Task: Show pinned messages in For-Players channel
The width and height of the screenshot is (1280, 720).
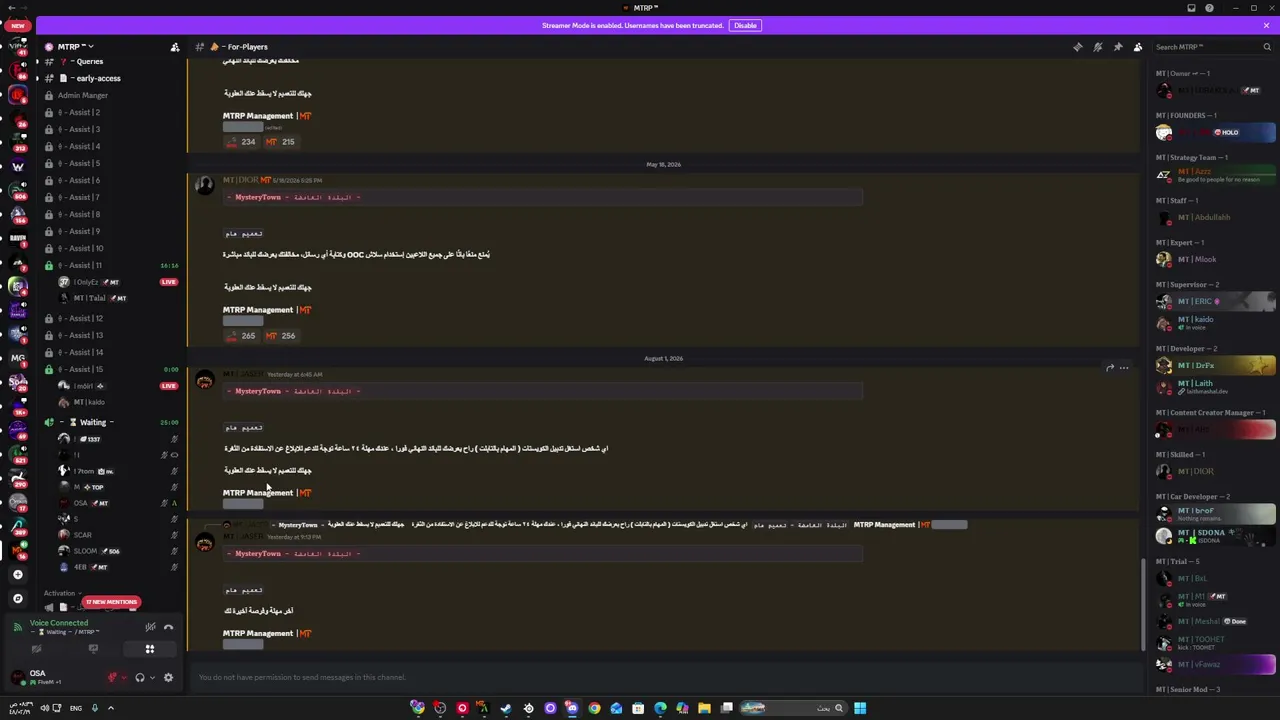Action: tap(1118, 47)
